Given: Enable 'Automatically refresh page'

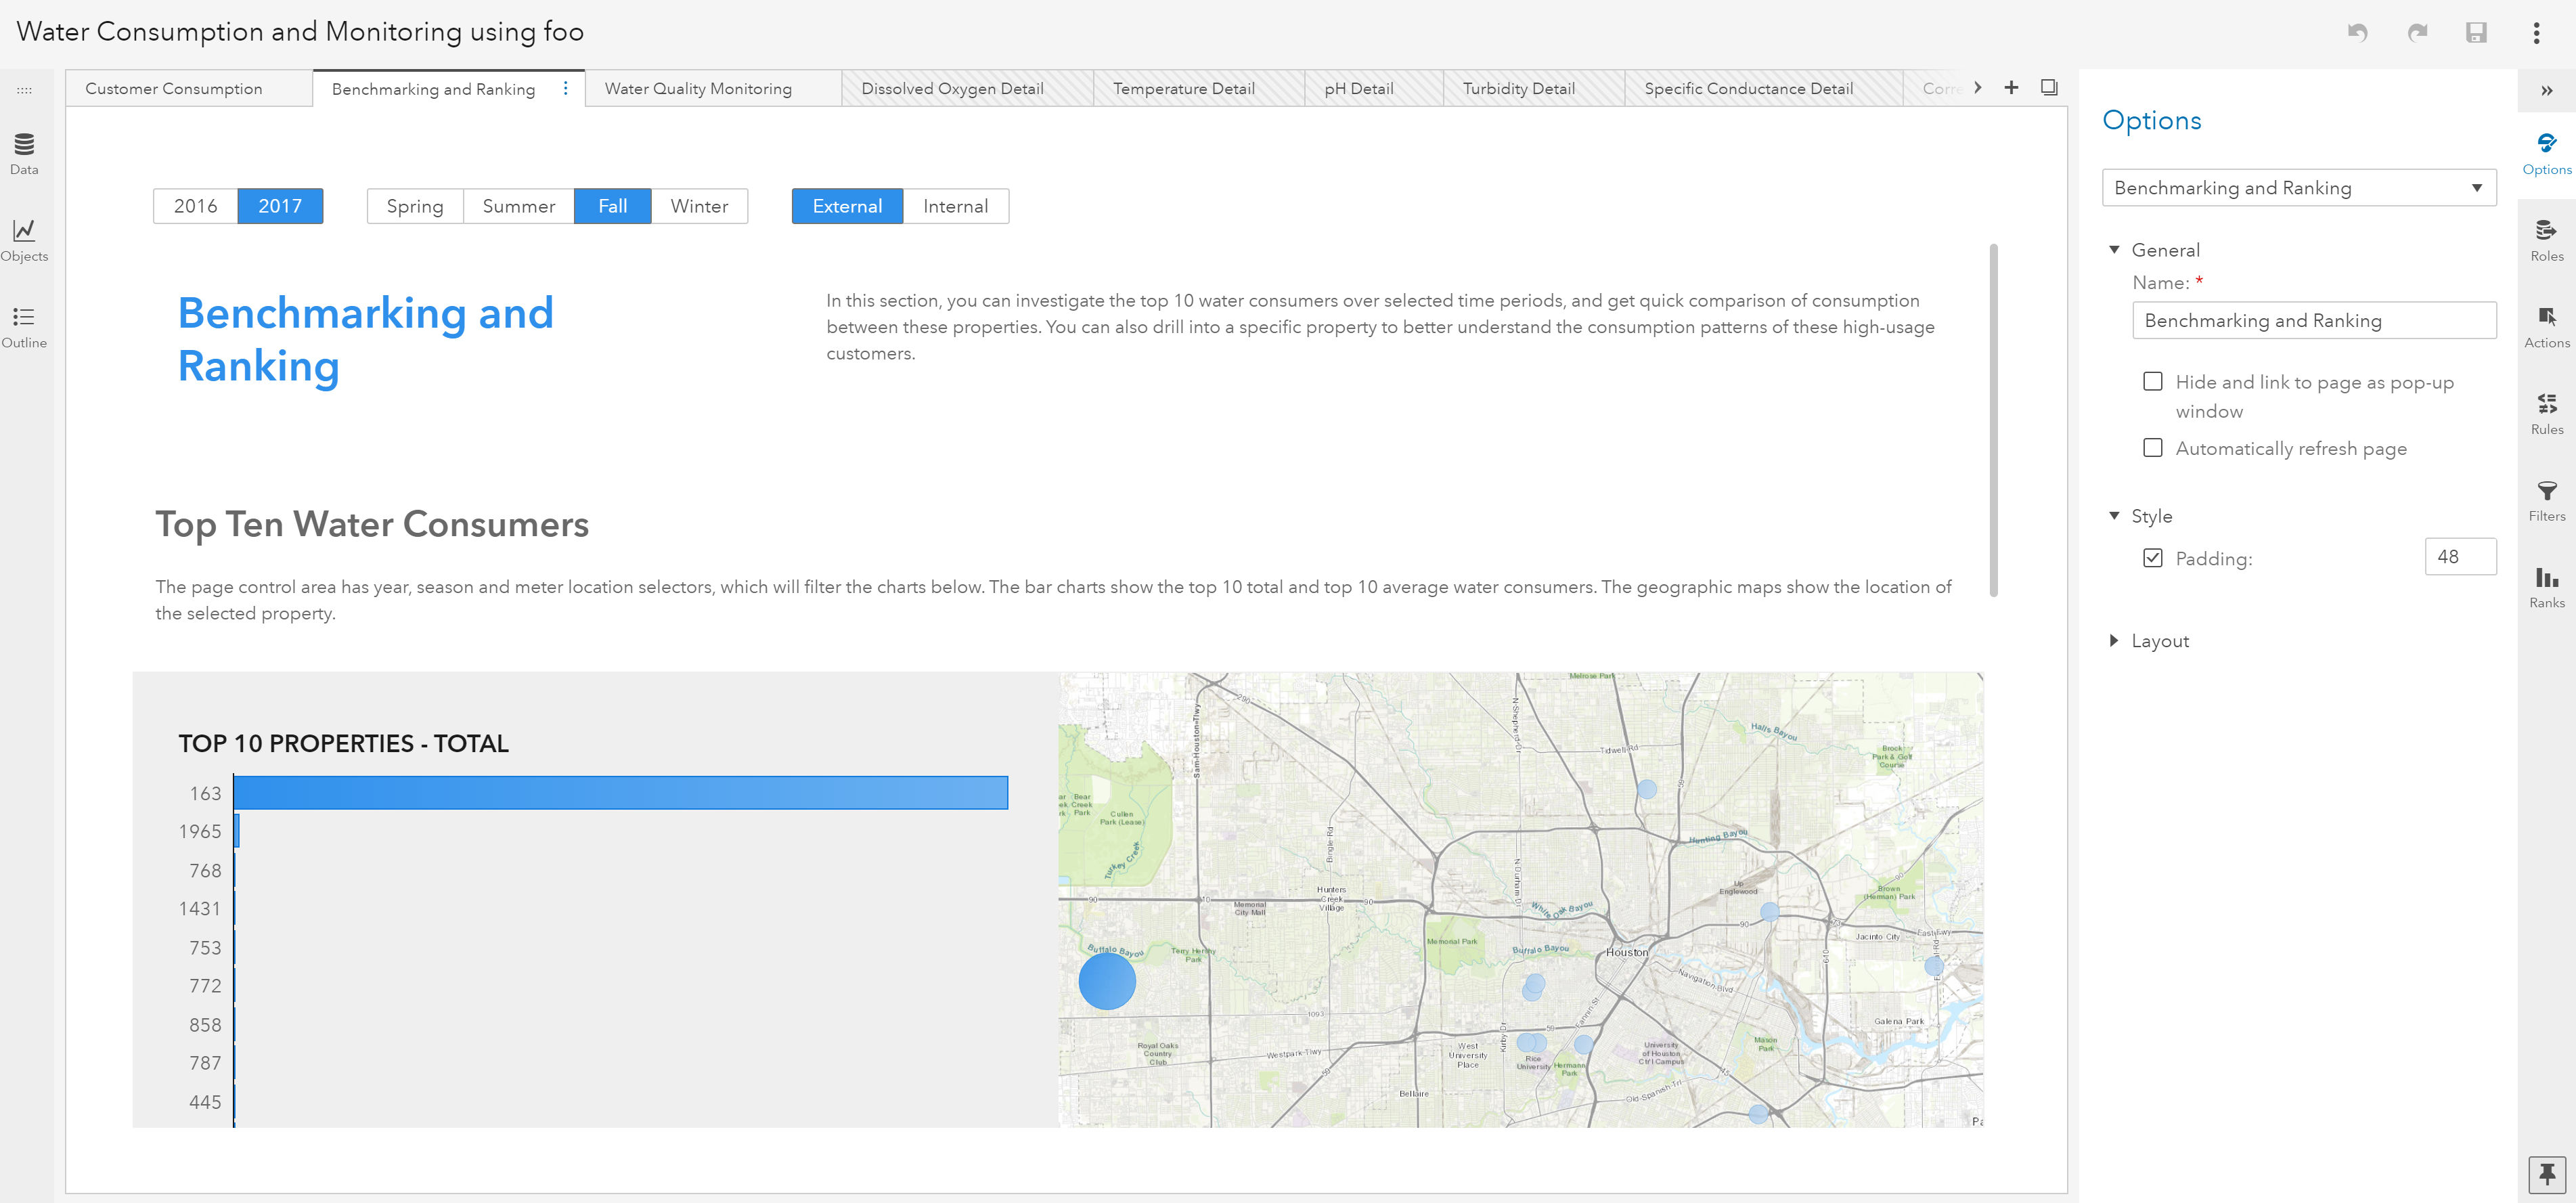Looking at the screenshot, I should point(2153,448).
